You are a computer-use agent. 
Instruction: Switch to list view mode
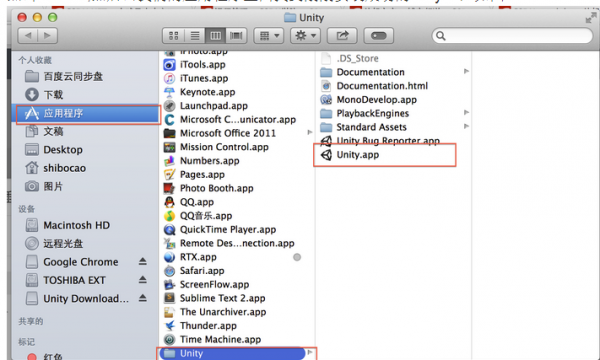click(x=195, y=36)
